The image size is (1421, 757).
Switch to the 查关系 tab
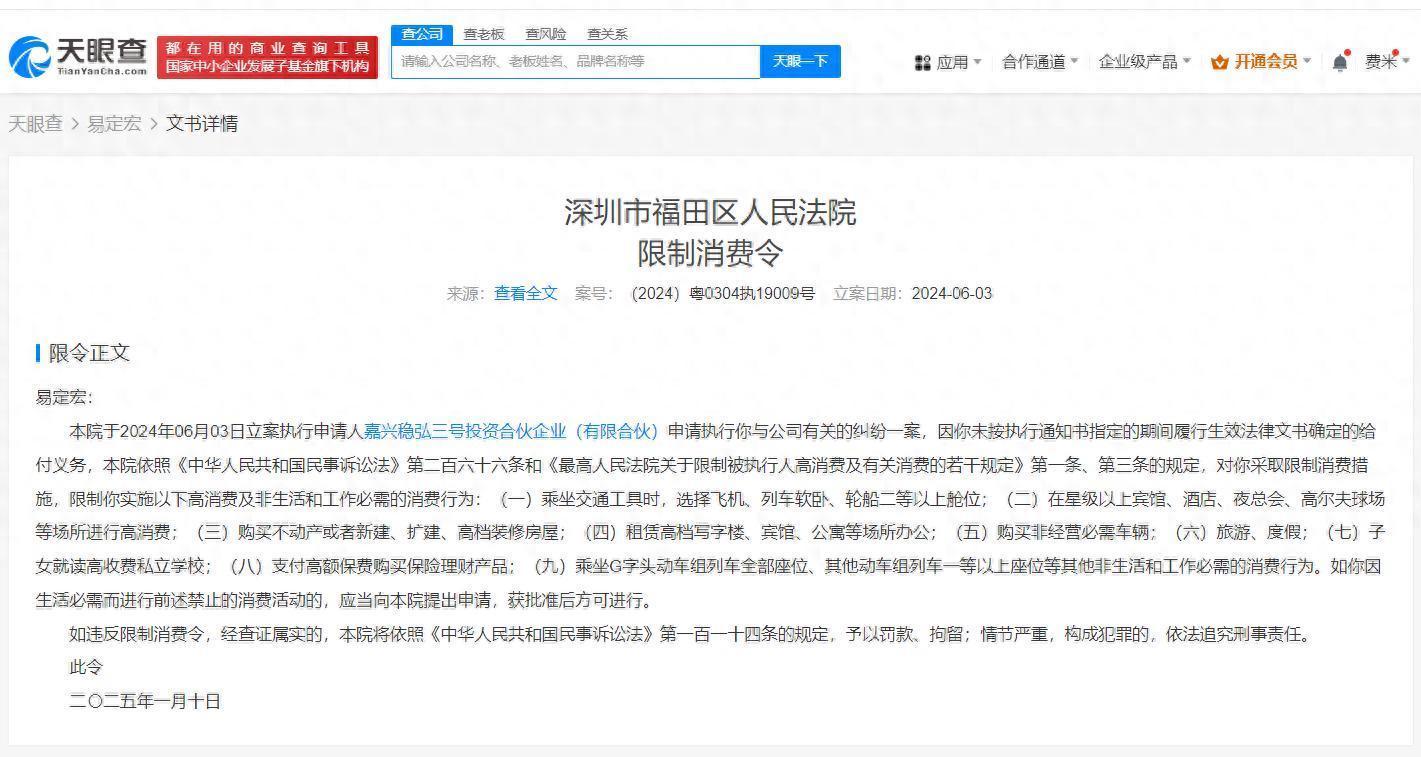click(607, 34)
